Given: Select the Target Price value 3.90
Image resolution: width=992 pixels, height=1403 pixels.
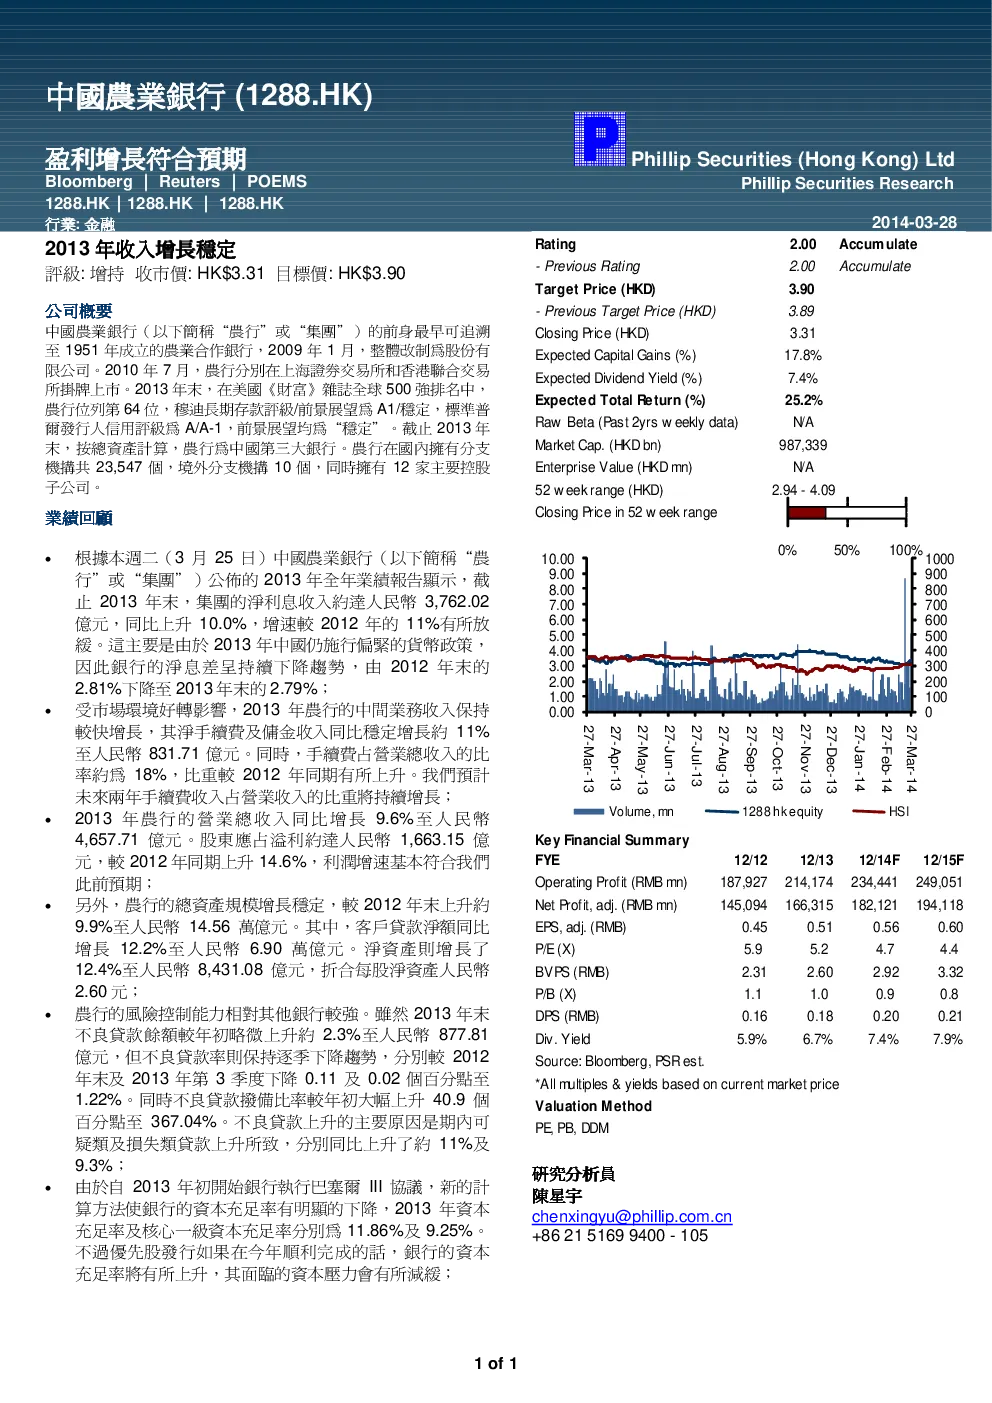Looking at the screenshot, I should [802, 289].
